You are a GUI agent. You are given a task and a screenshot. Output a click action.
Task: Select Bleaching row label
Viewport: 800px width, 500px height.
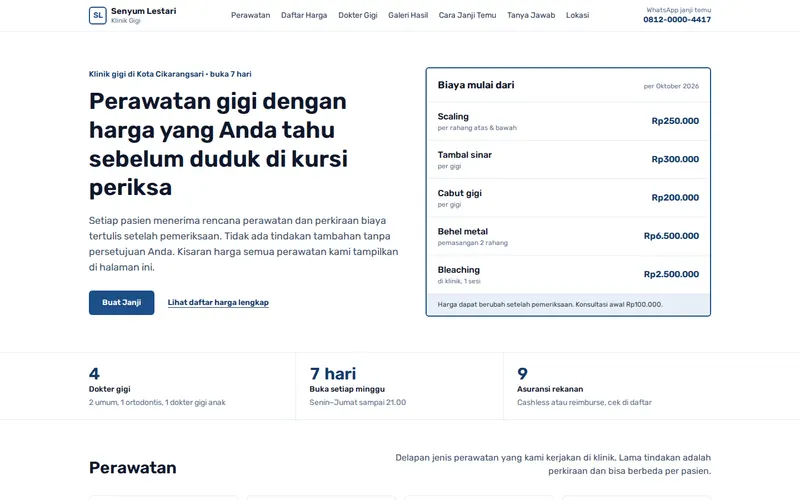[459, 270]
